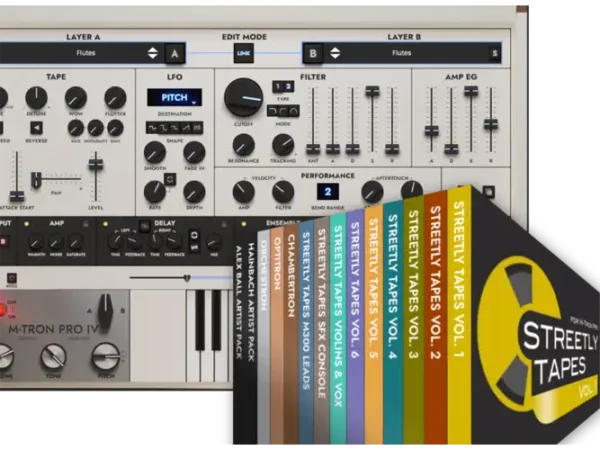Select the sawtooth down LFO shape

click(x=174, y=128)
